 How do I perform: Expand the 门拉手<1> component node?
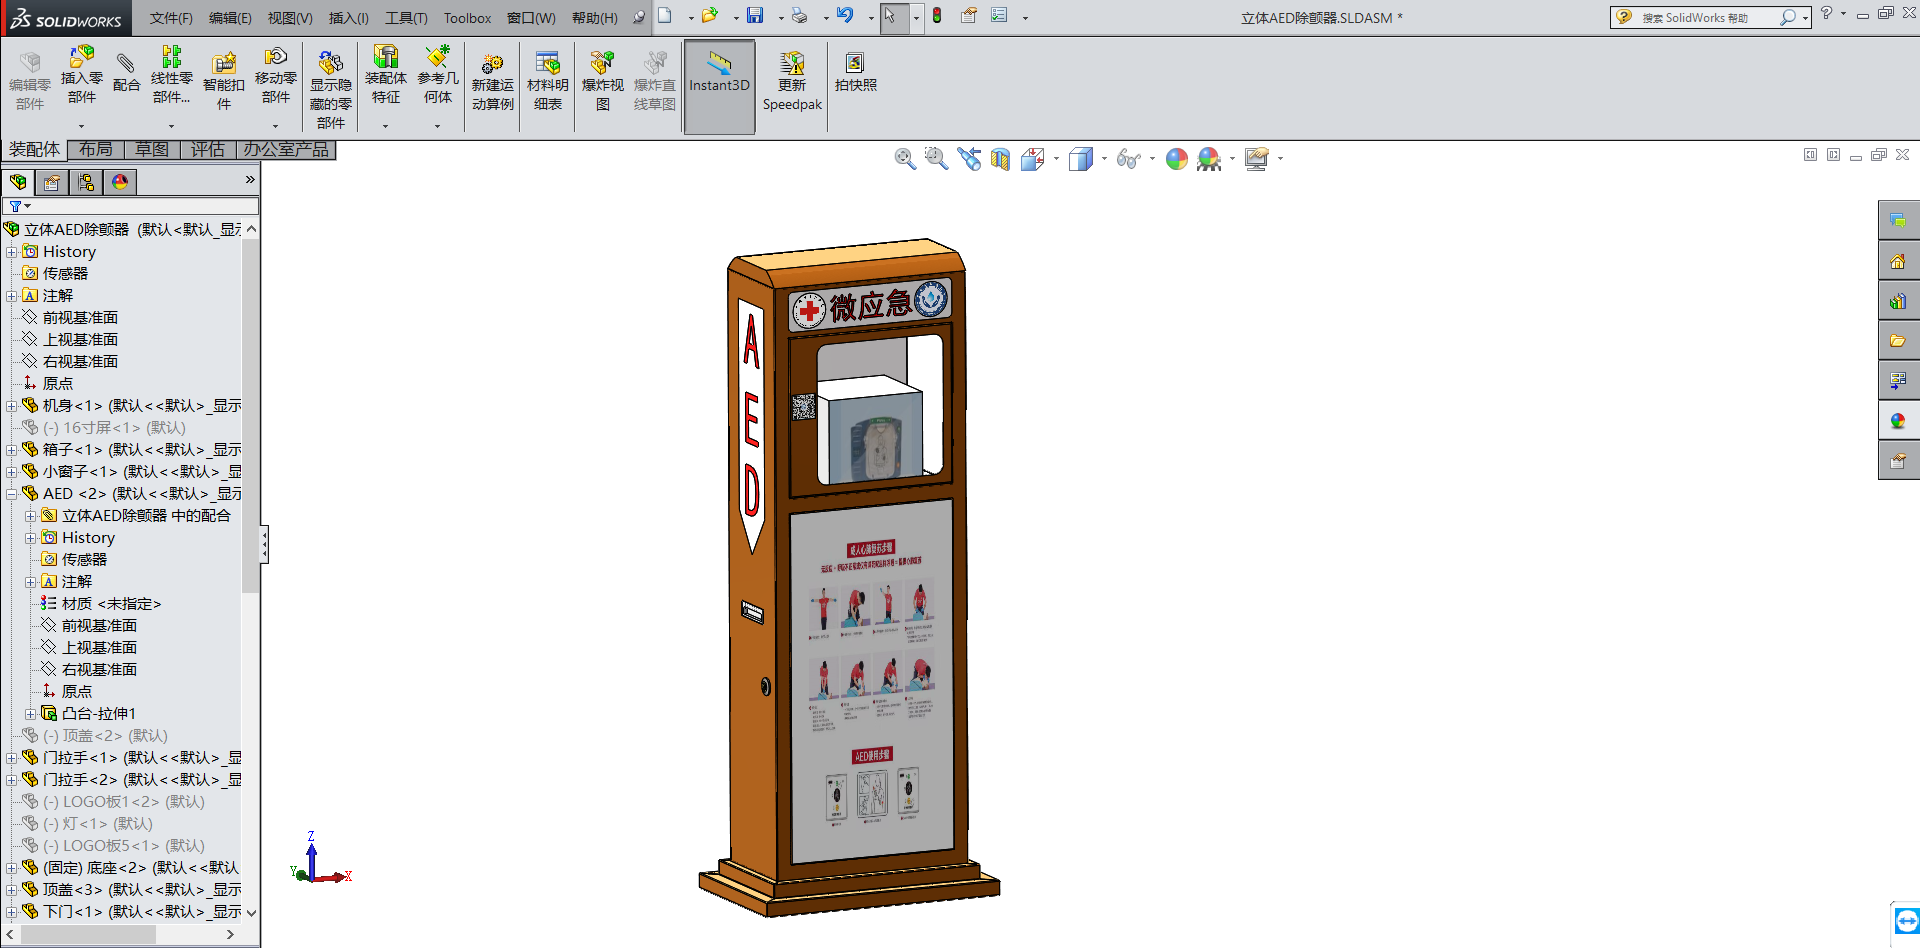coord(11,758)
